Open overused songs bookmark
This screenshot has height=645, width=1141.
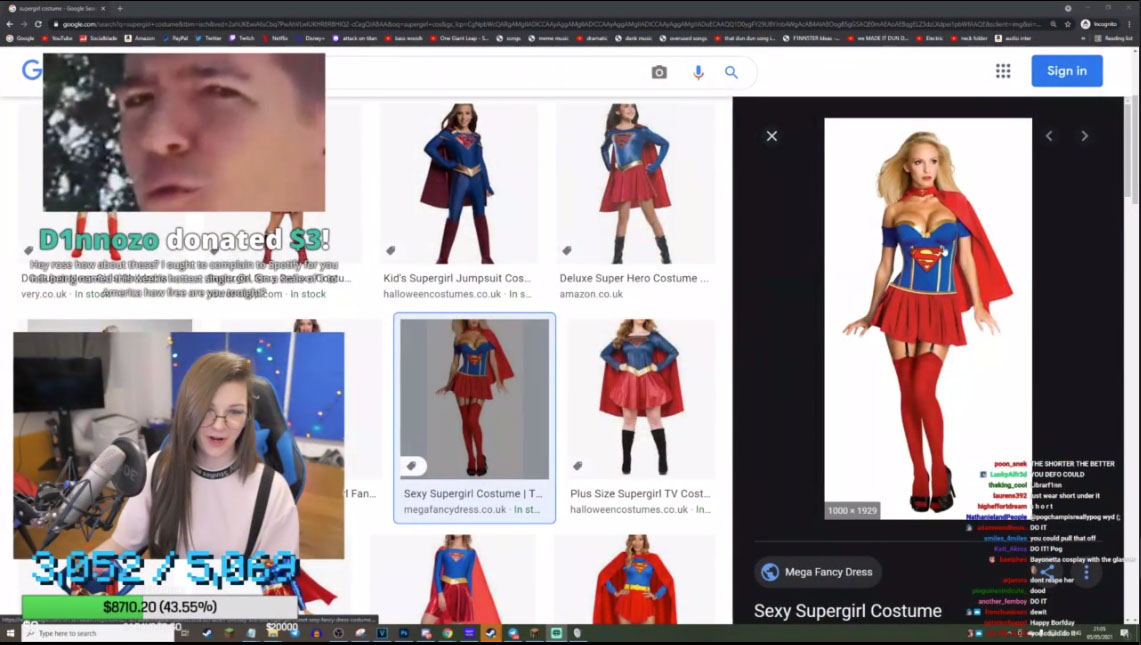pos(683,38)
